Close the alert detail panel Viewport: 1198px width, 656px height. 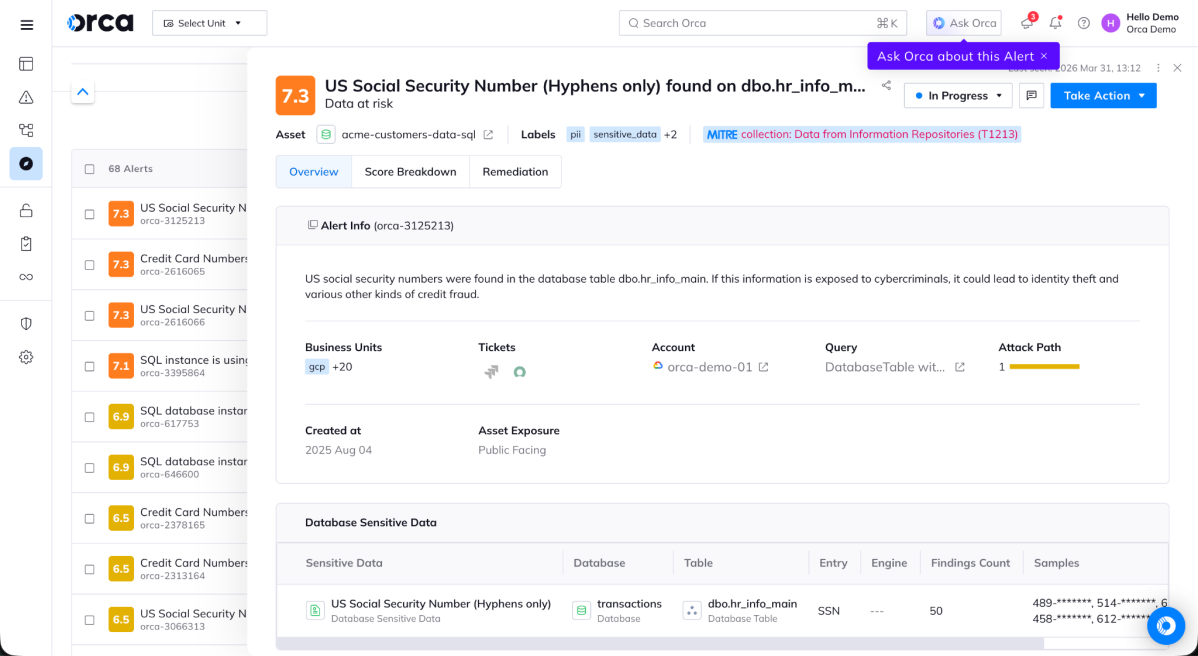point(1177,68)
